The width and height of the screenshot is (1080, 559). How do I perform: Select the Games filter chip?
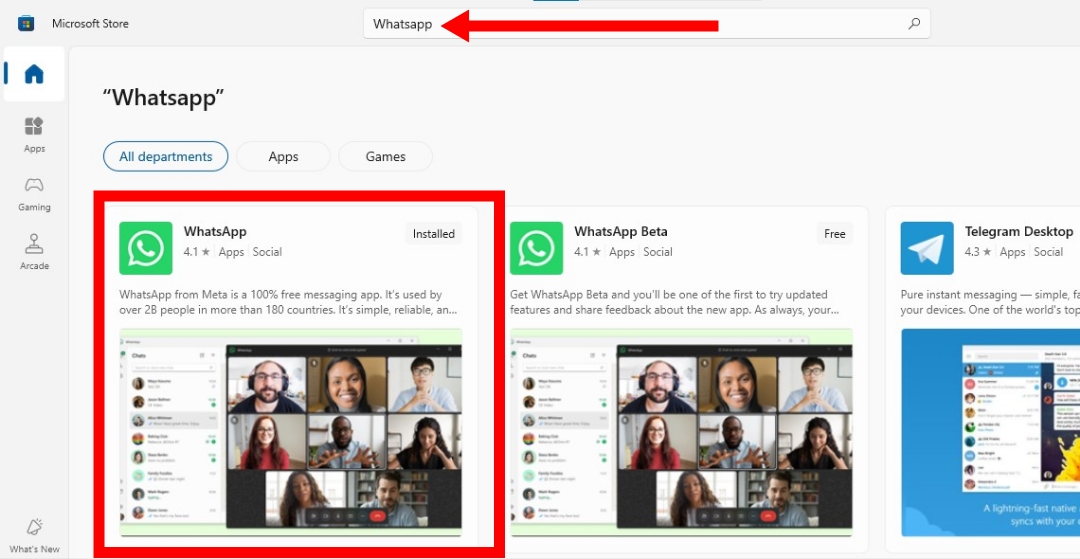coord(385,156)
